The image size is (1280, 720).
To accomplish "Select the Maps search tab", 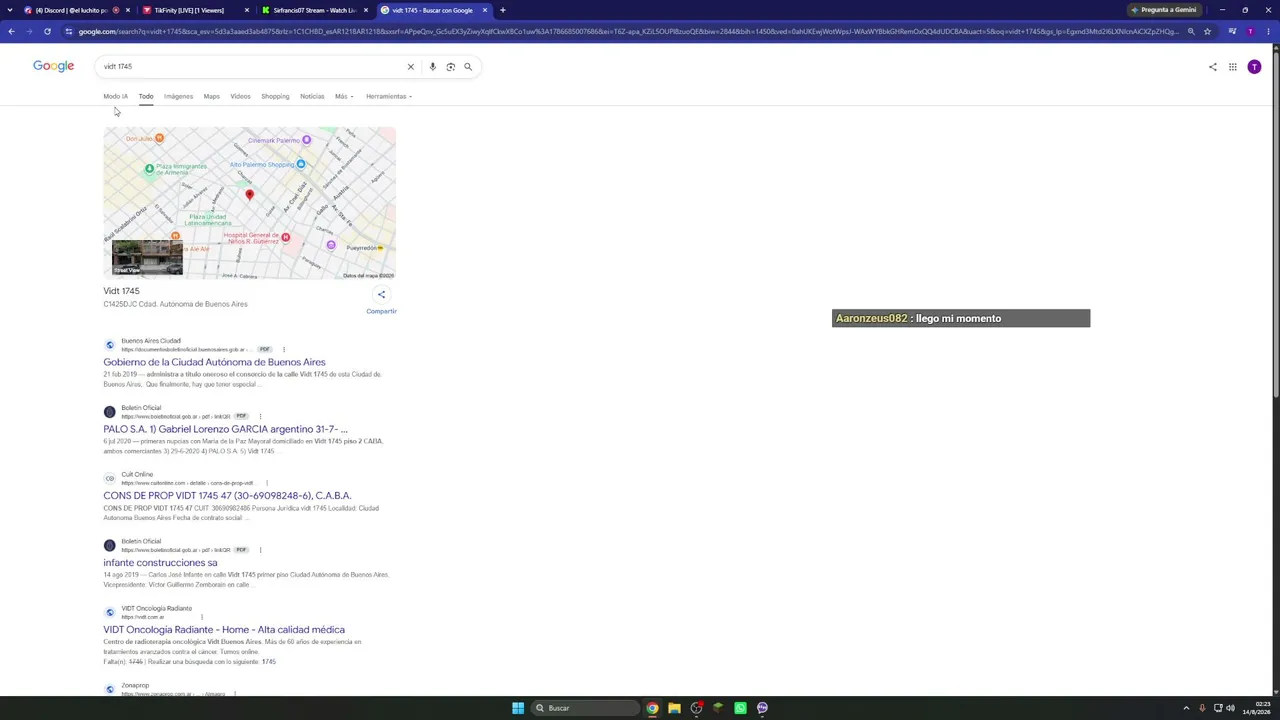I will coord(211,96).
